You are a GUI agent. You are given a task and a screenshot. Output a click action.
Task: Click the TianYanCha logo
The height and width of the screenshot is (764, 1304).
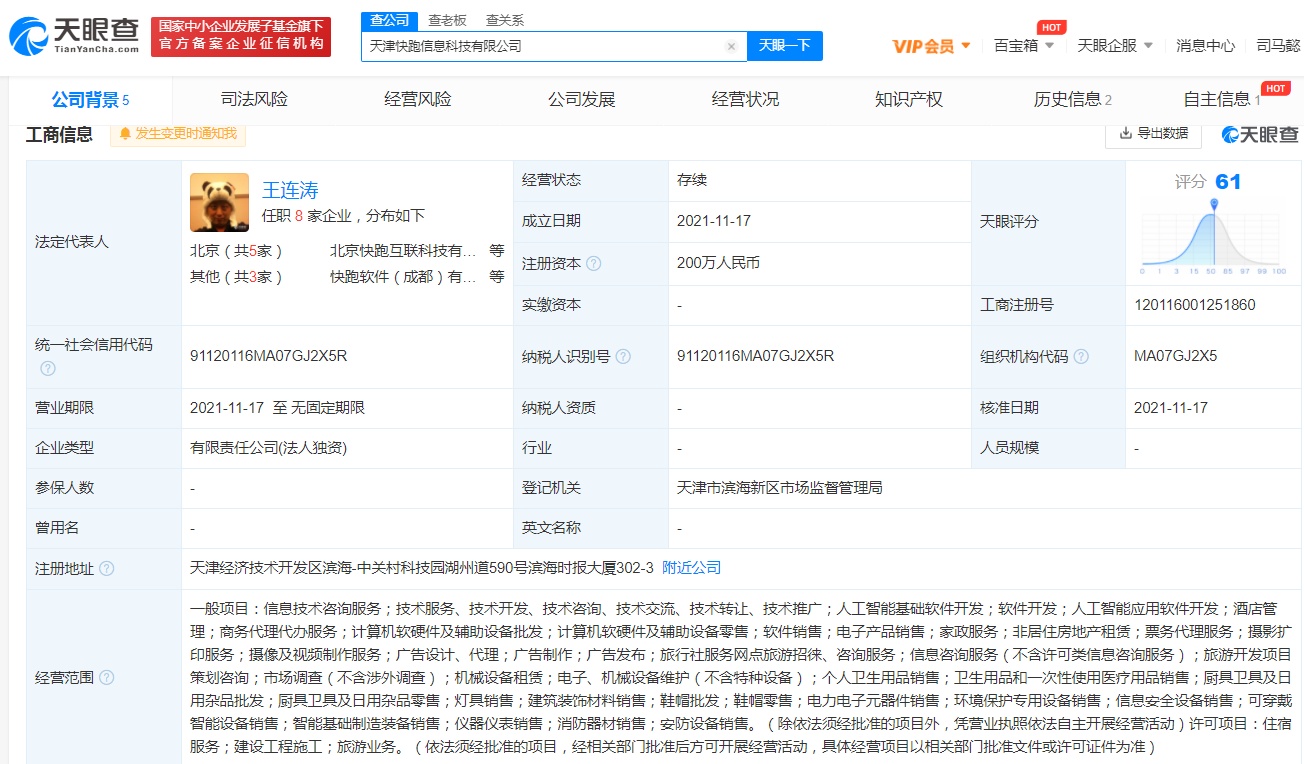coord(73,35)
